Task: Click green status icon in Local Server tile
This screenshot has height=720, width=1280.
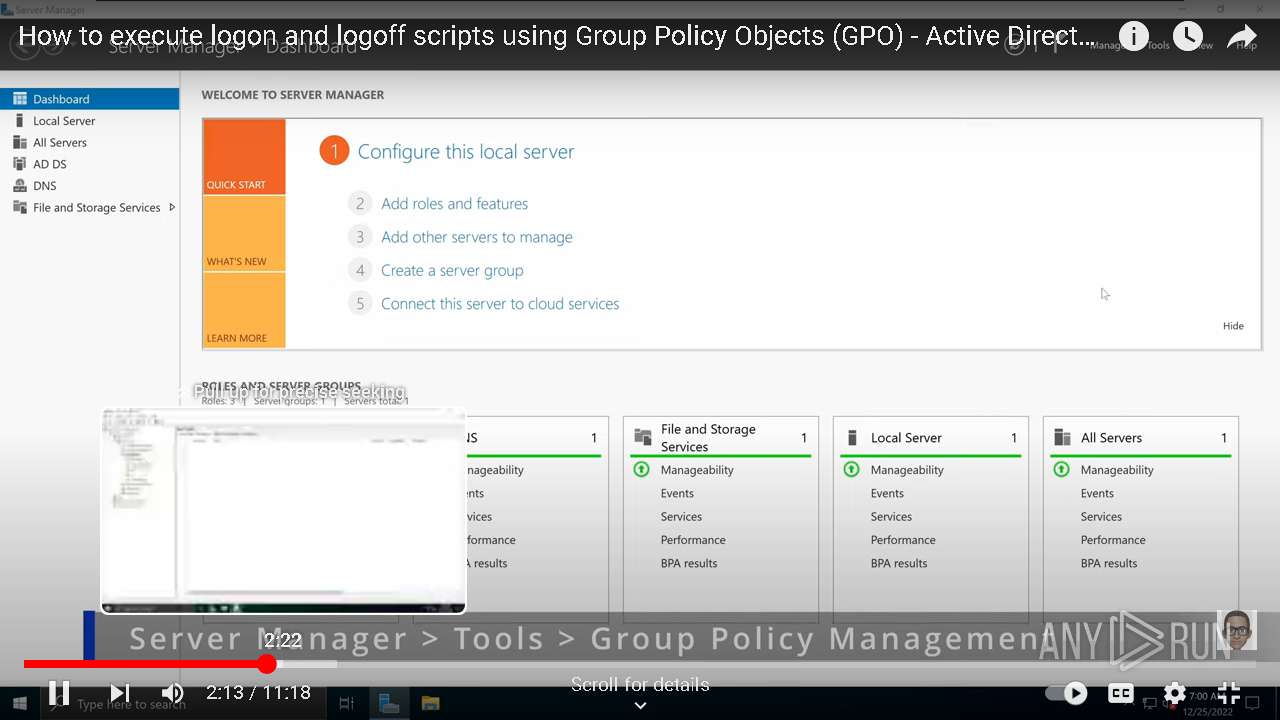Action: coord(851,469)
